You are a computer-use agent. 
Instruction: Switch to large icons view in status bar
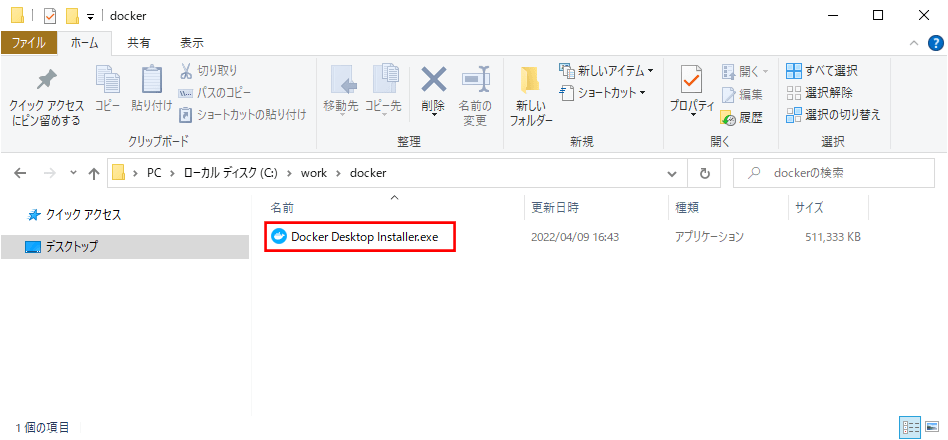(932, 428)
